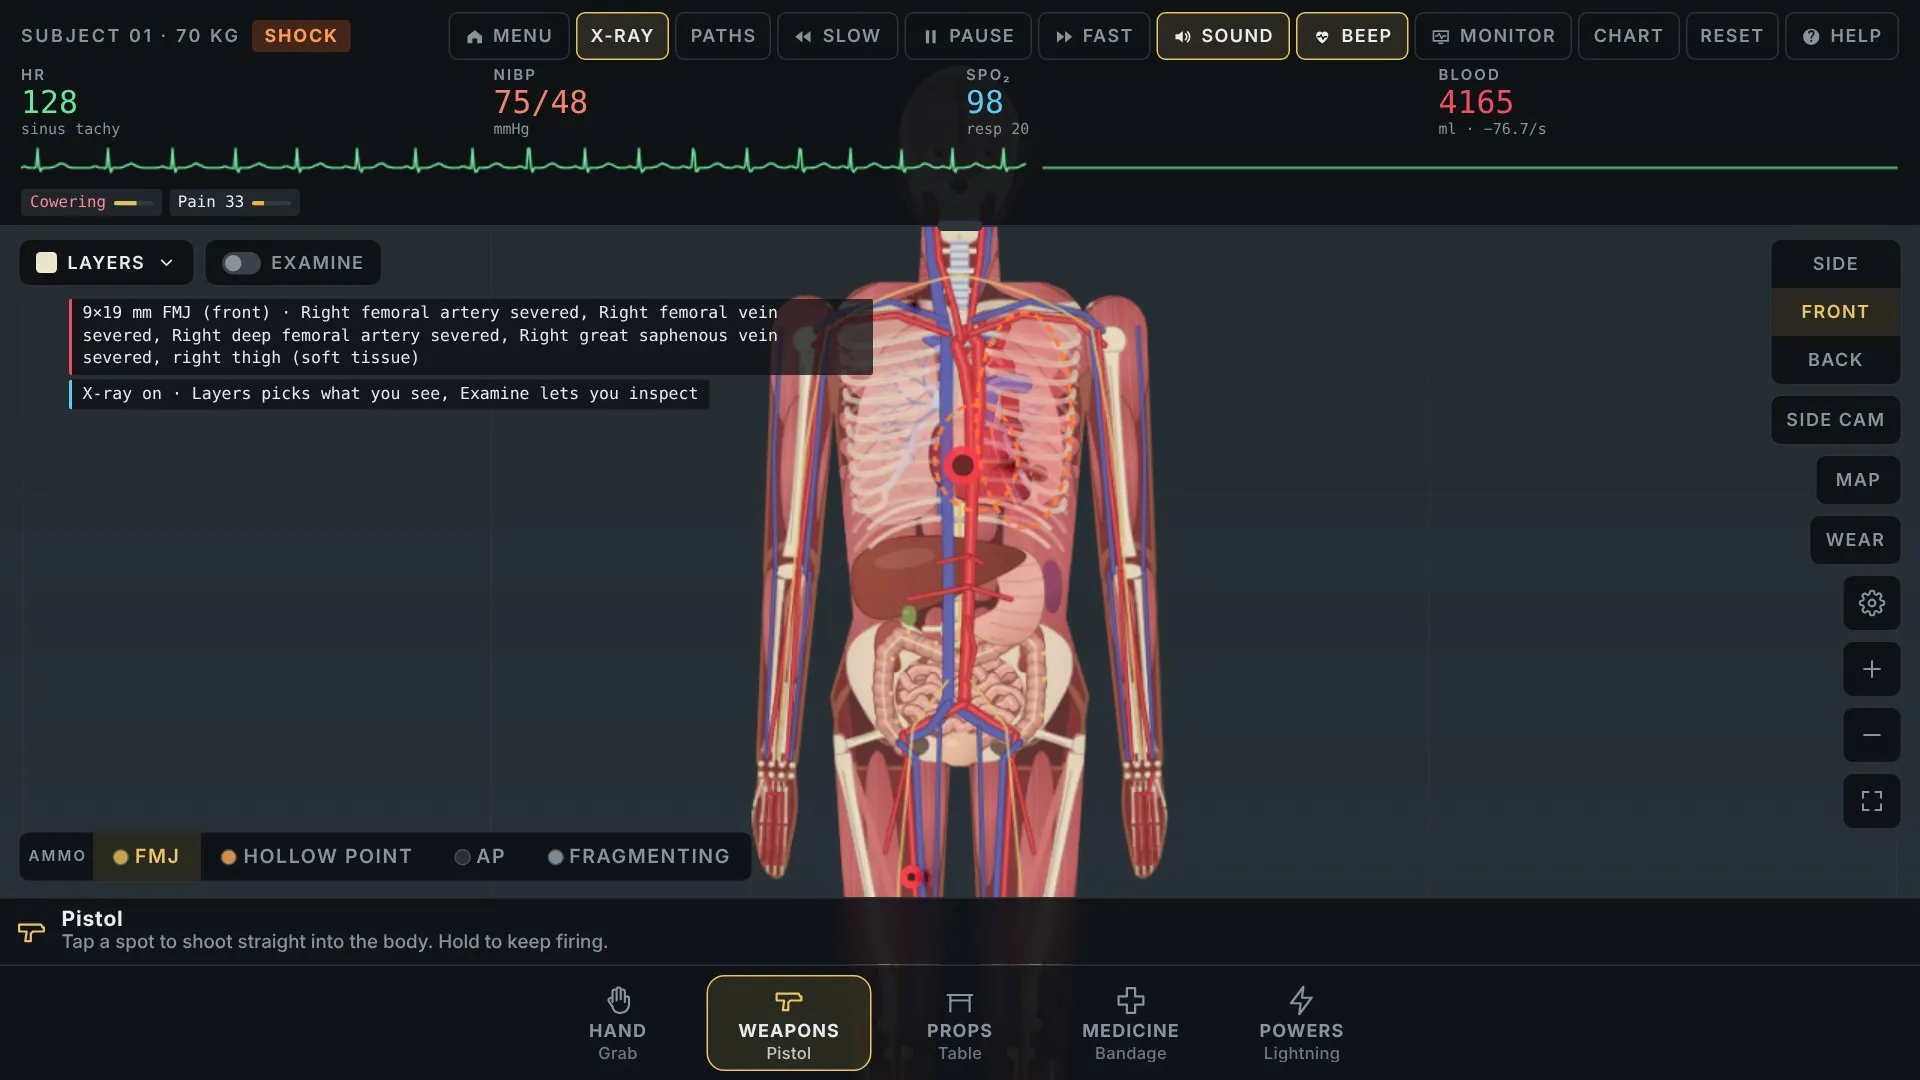Viewport: 1920px width, 1080px height.
Task: Click the SHOCK status badge
Action: pyautogui.click(x=301, y=36)
